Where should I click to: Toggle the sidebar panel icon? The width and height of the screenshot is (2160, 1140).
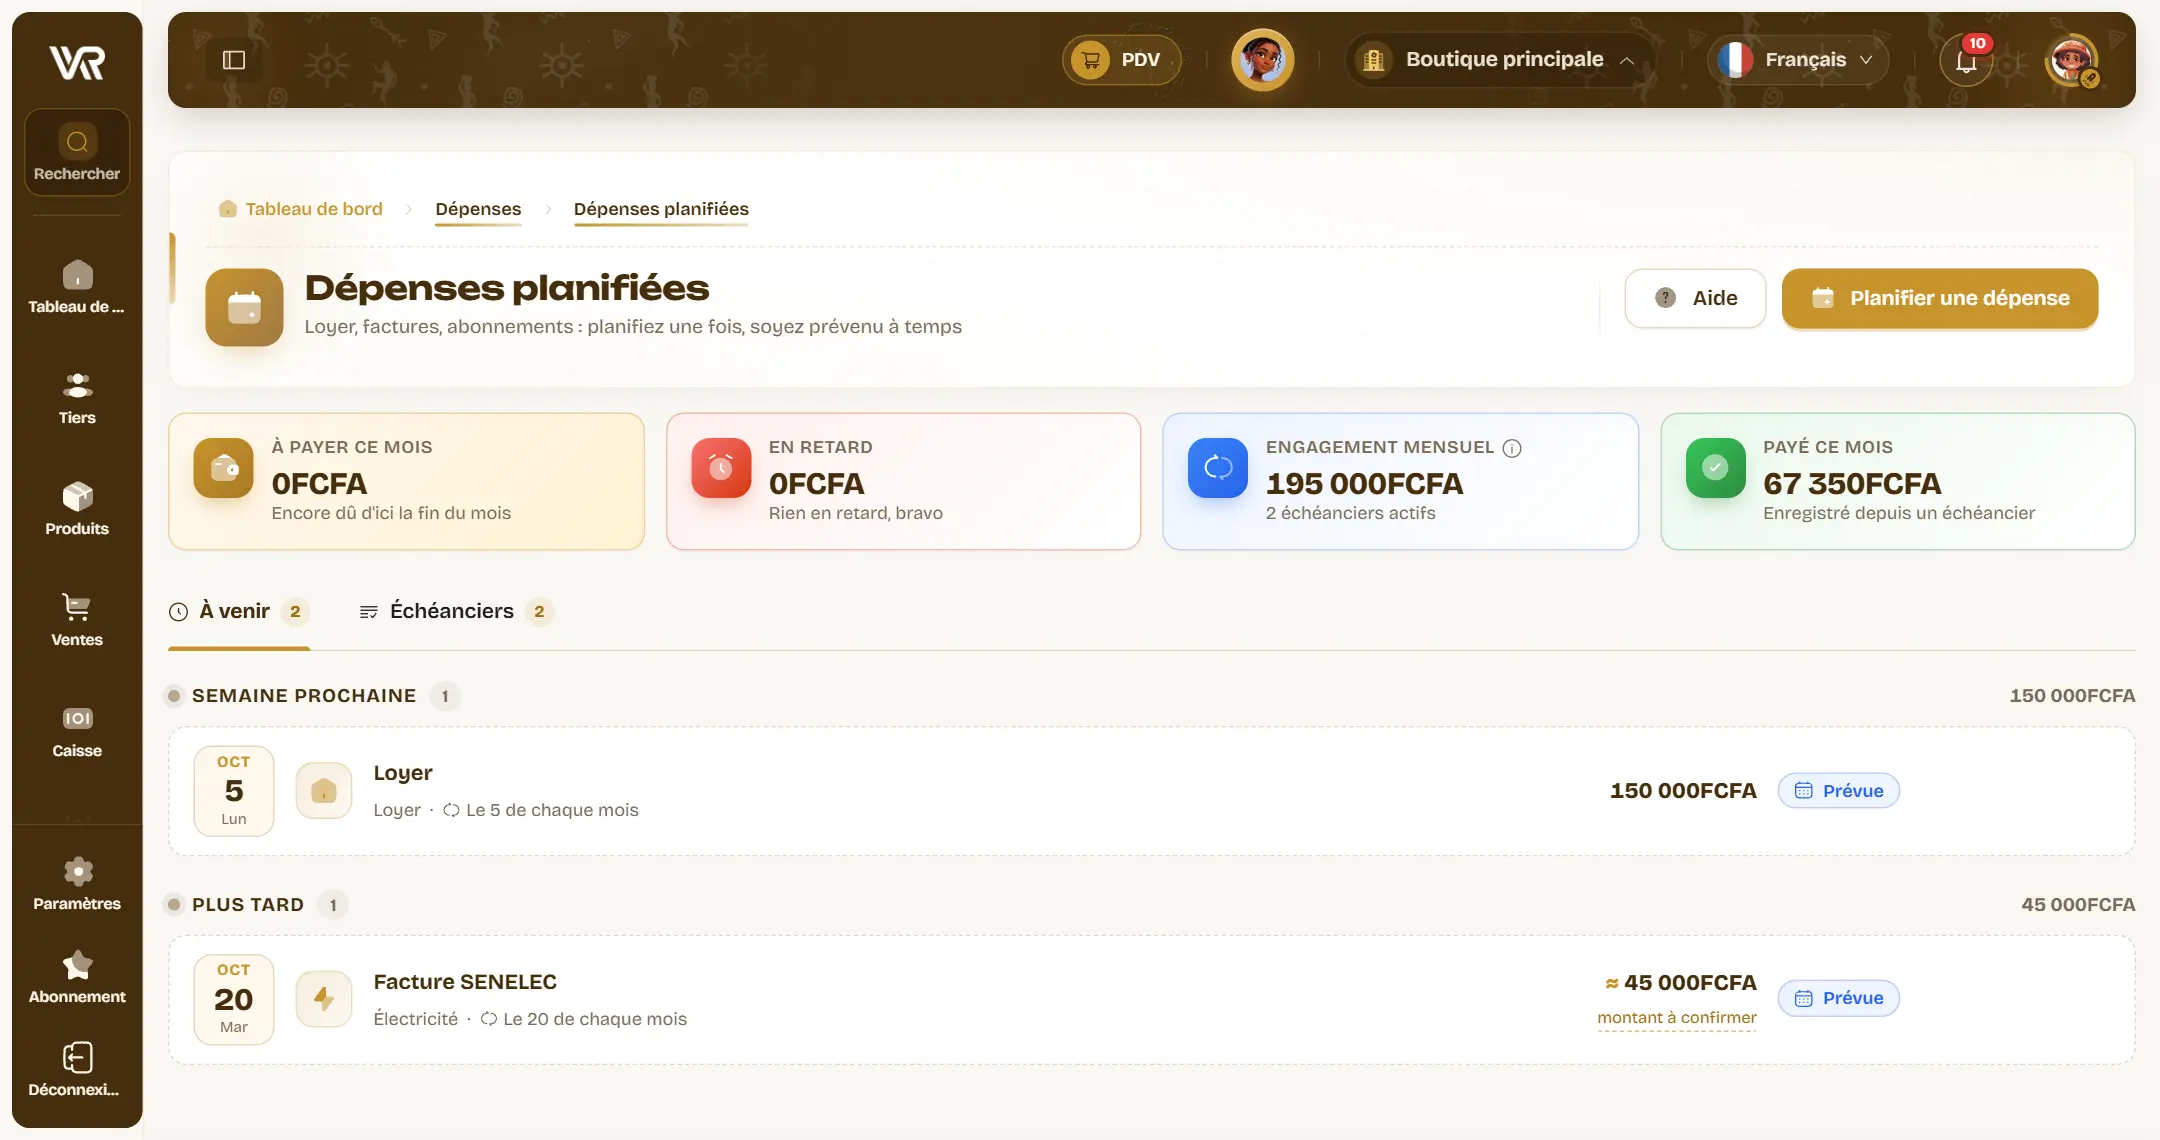click(234, 60)
